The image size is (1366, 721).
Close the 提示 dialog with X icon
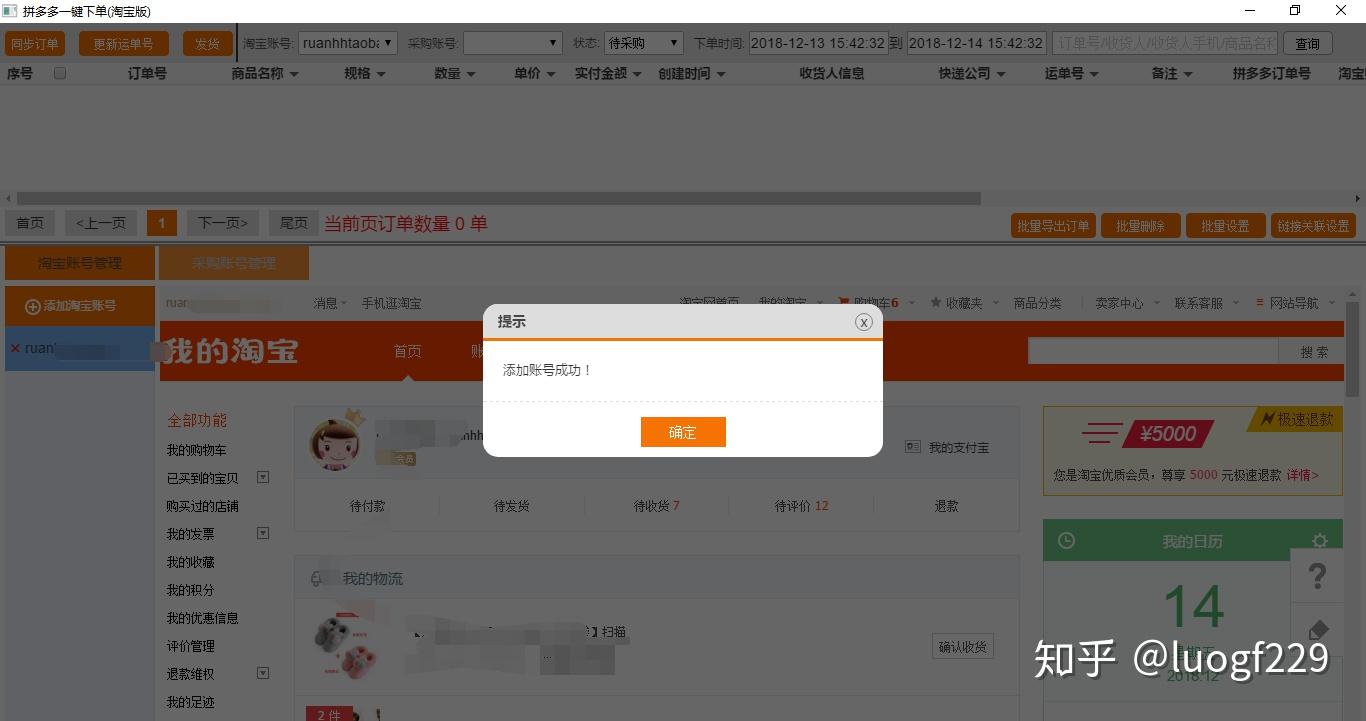coord(864,322)
